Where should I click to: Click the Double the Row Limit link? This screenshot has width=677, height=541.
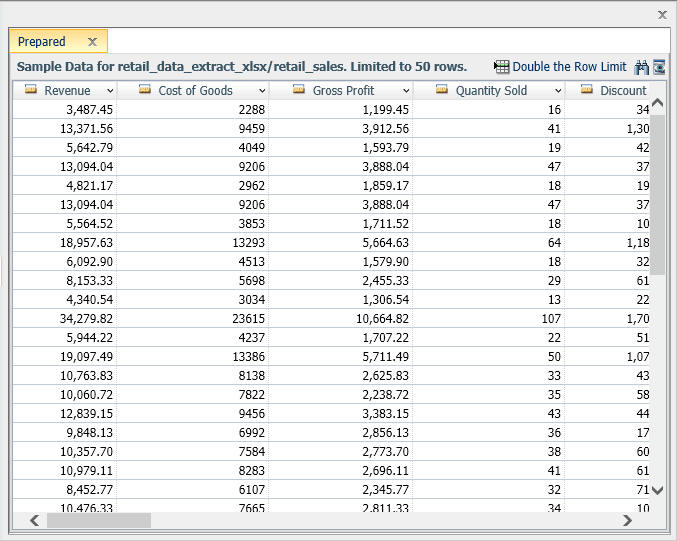click(569, 67)
